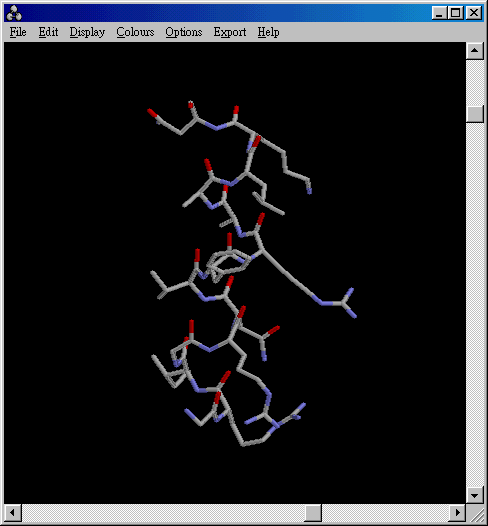
Task: Click horizontal scrollbar track left of thumb
Action: (x=163, y=513)
